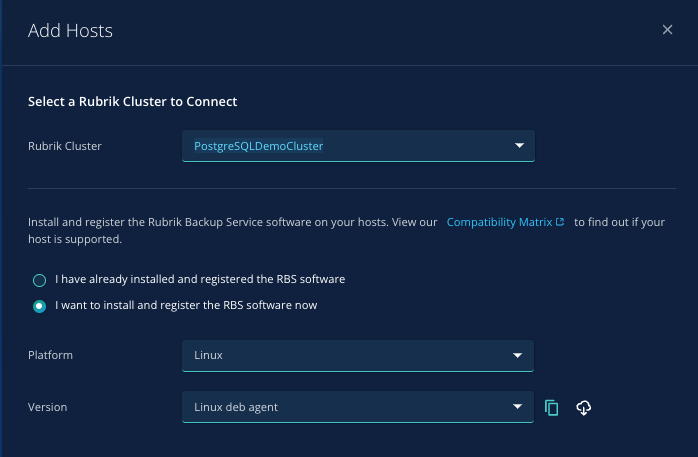Select 'I want to install and register' option
The height and width of the screenshot is (457, 698).
40,306
